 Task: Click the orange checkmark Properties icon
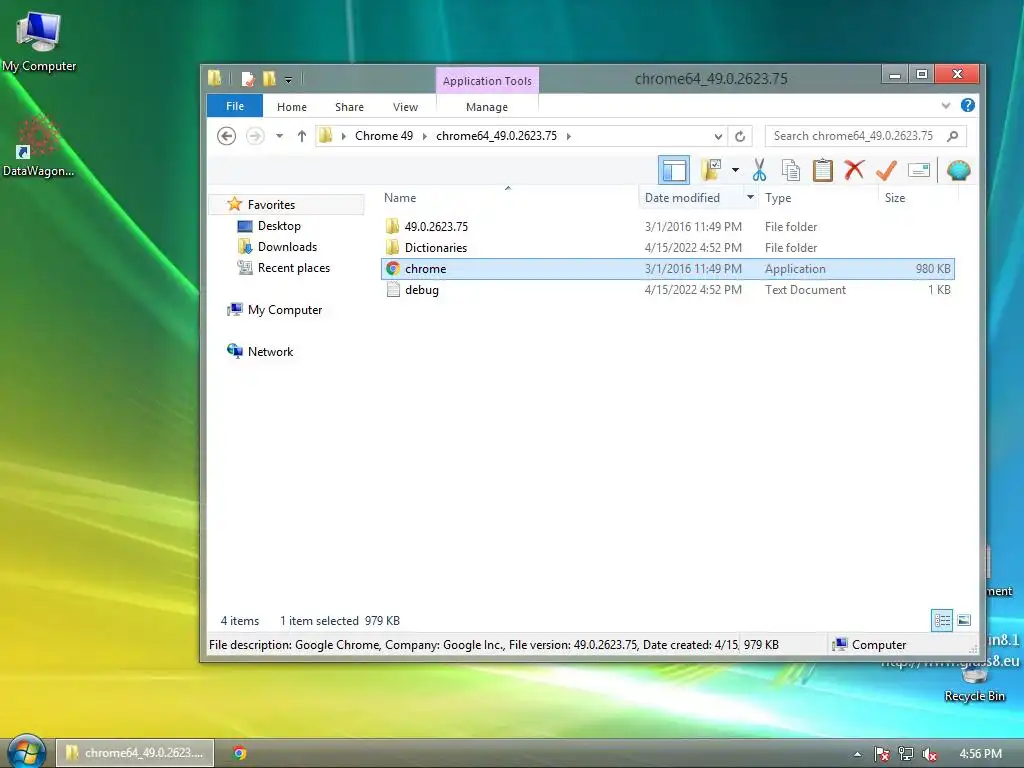tap(886, 170)
